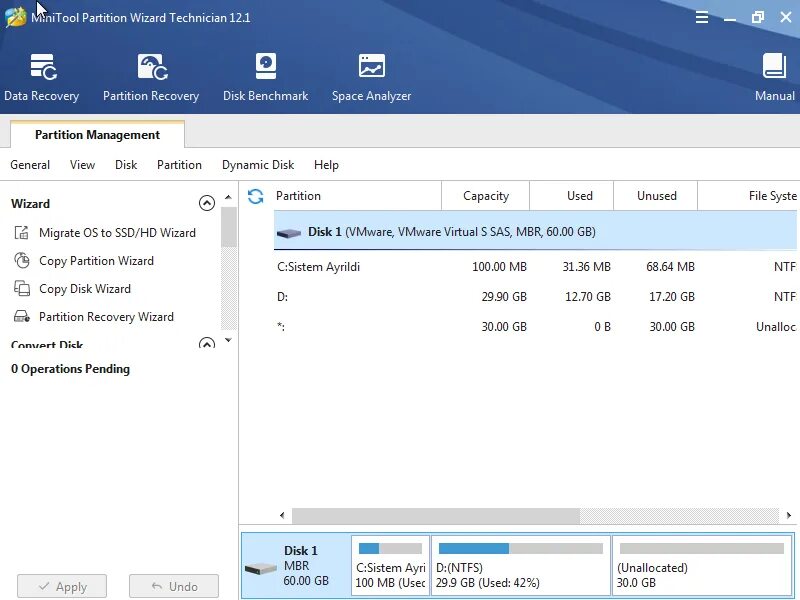Screen dimensions: 800x600
Task: Collapse the Convert Disk section
Action: pyautogui.click(x=207, y=343)
